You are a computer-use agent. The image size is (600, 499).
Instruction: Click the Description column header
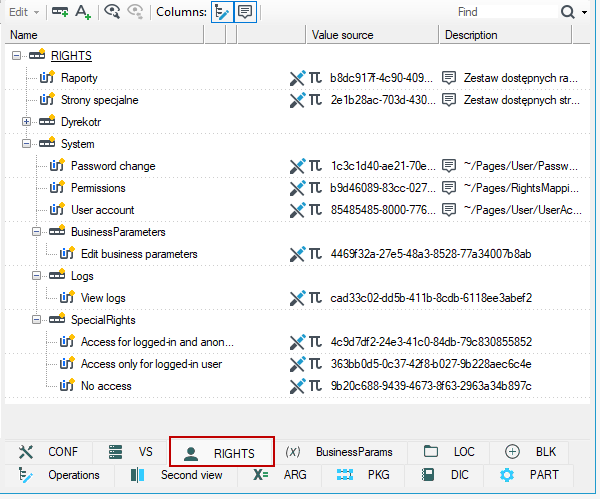click(505, 35)
